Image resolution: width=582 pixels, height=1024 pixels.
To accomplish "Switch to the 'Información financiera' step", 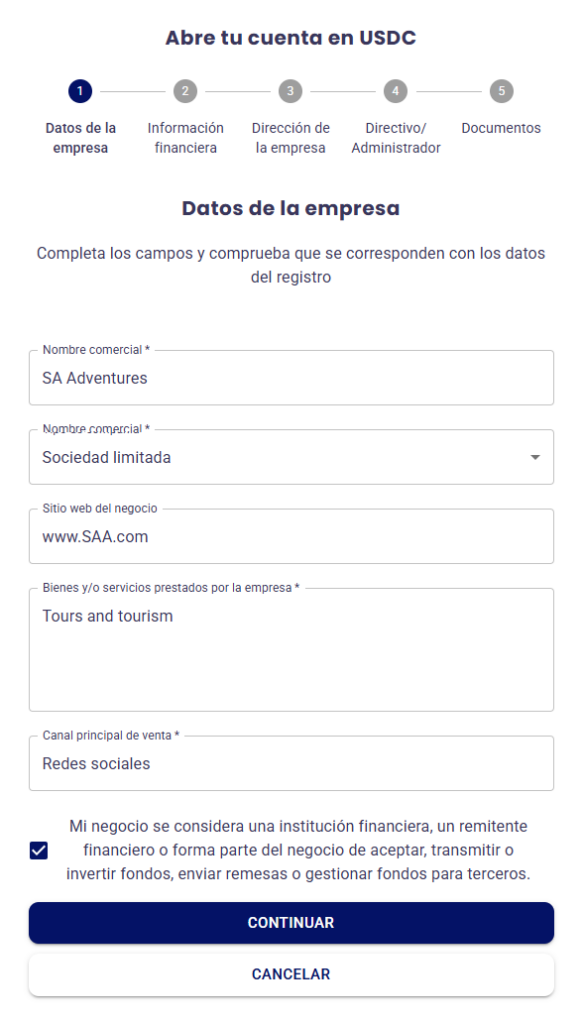I will [186, 137].
